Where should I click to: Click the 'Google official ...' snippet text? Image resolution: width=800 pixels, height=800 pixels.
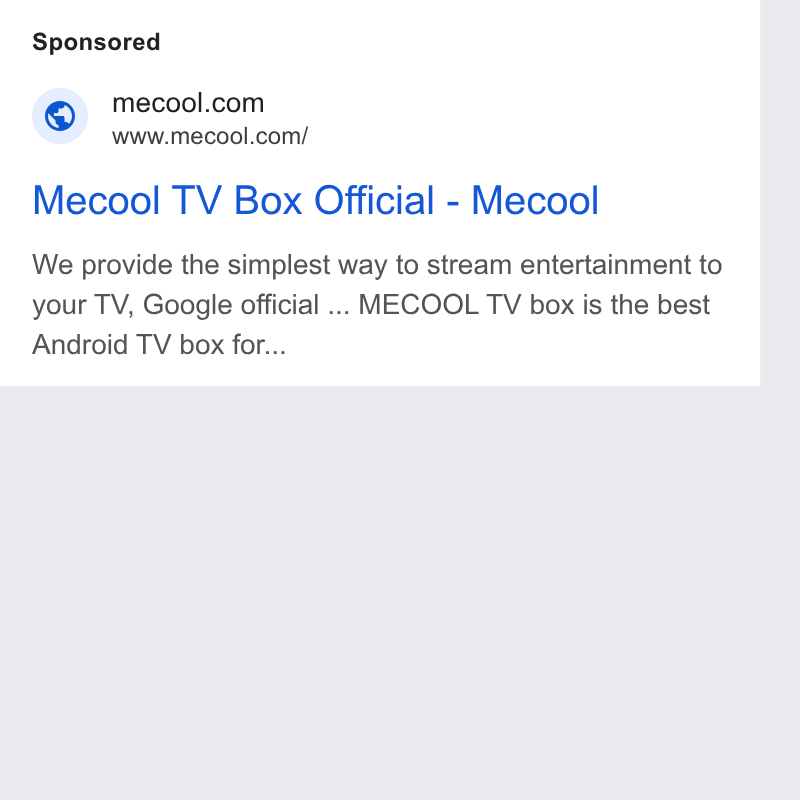pos(246,306)
